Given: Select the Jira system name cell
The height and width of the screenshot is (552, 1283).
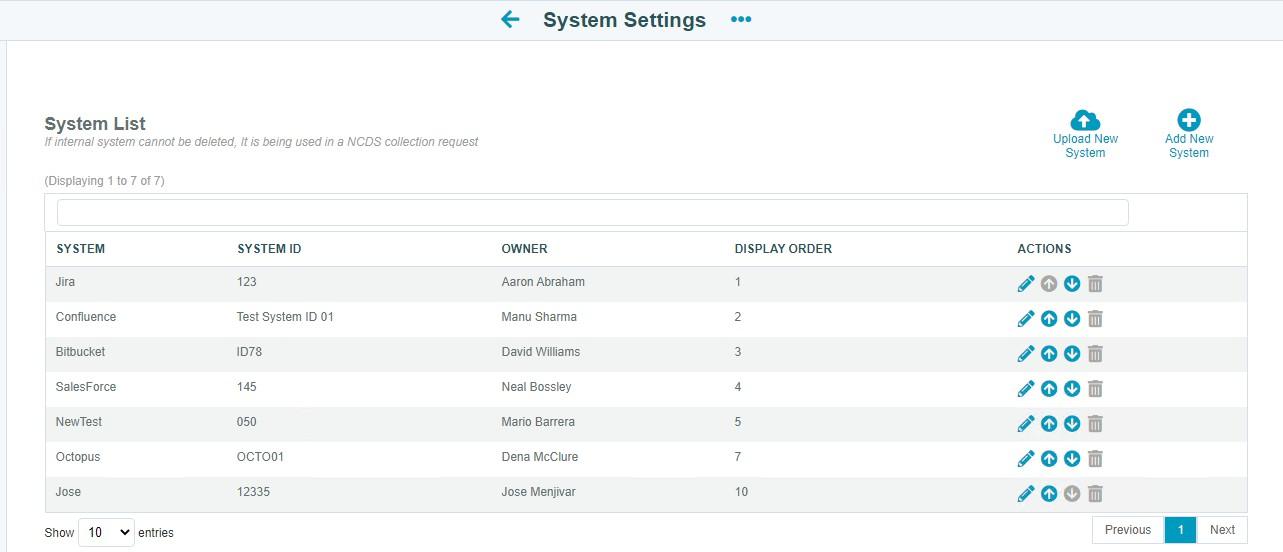Looking at the screenshot, I should (x=66, y=282).
